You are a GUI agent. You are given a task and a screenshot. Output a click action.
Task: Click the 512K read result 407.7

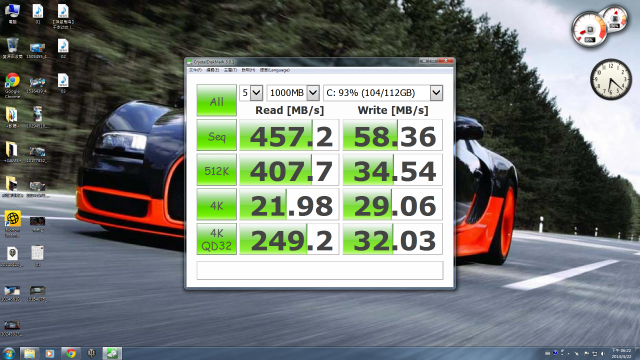(x=289, y=170)
